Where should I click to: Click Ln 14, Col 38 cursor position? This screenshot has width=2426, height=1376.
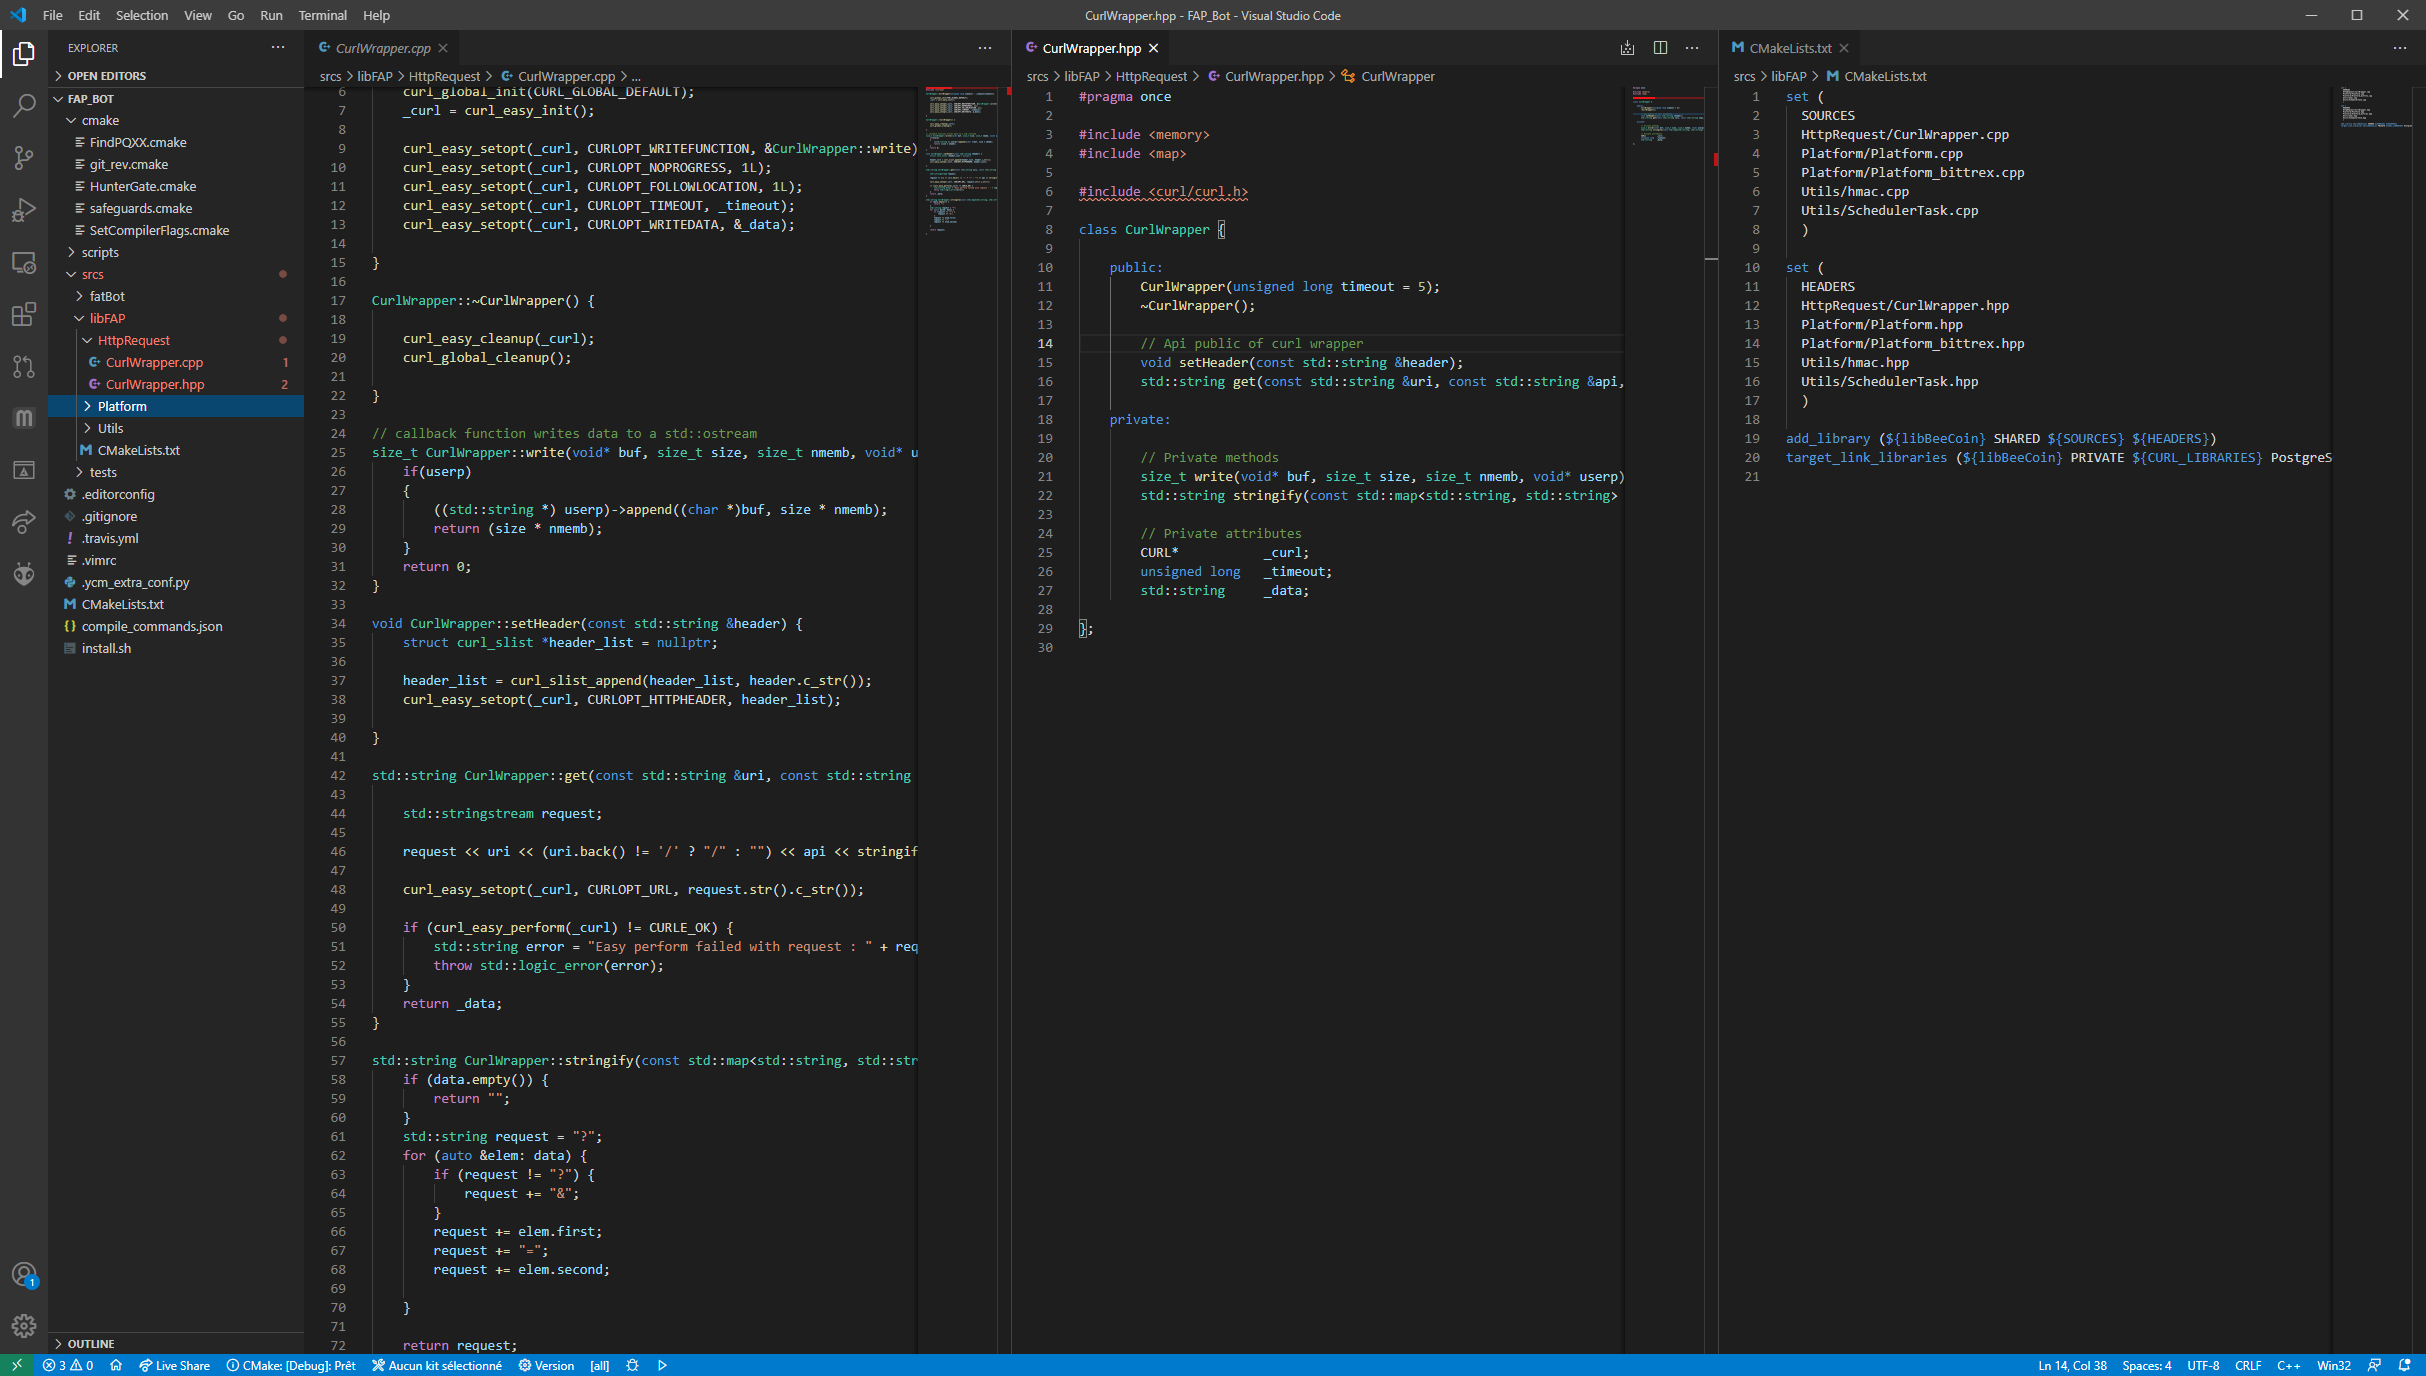2072,1365
